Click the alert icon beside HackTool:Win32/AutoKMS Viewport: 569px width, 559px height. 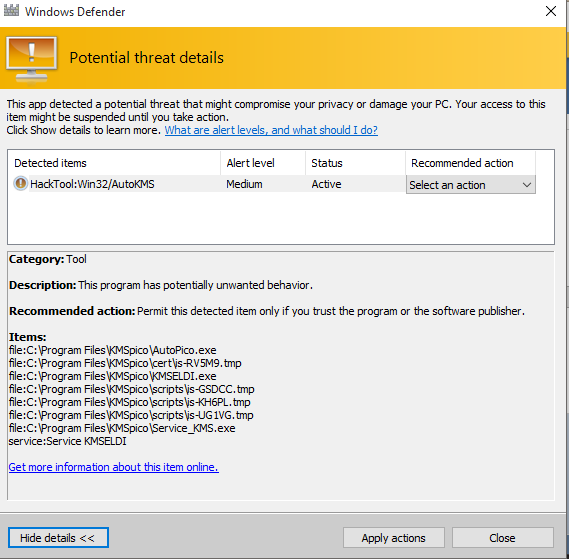[x=21, y=184]
